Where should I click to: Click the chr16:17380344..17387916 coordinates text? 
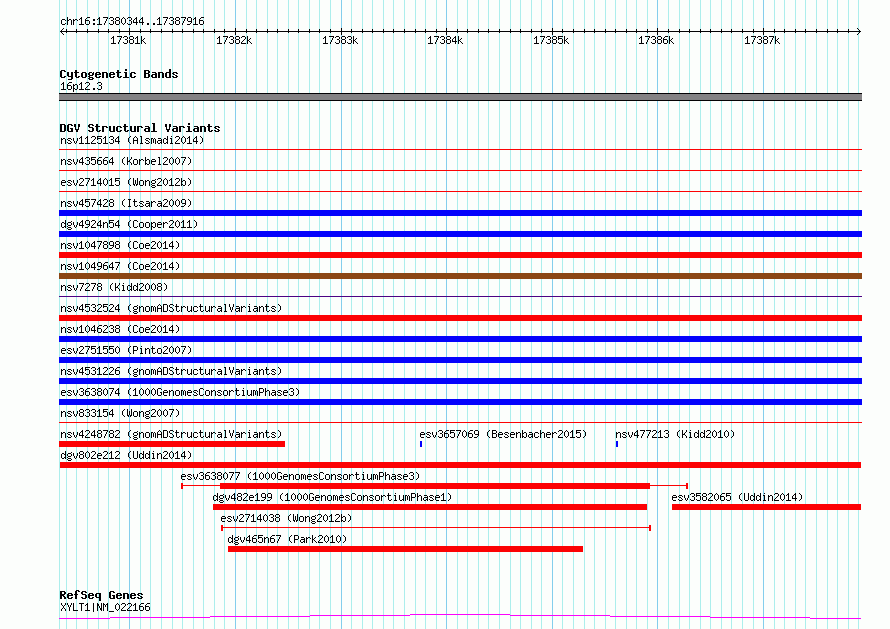[x=132, y=22]
